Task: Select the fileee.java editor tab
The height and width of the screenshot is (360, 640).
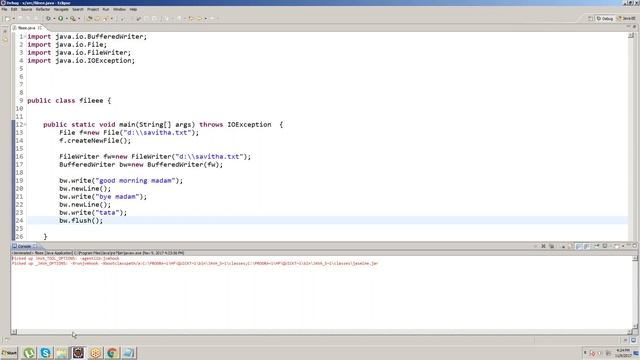Action: pos(26,28)
